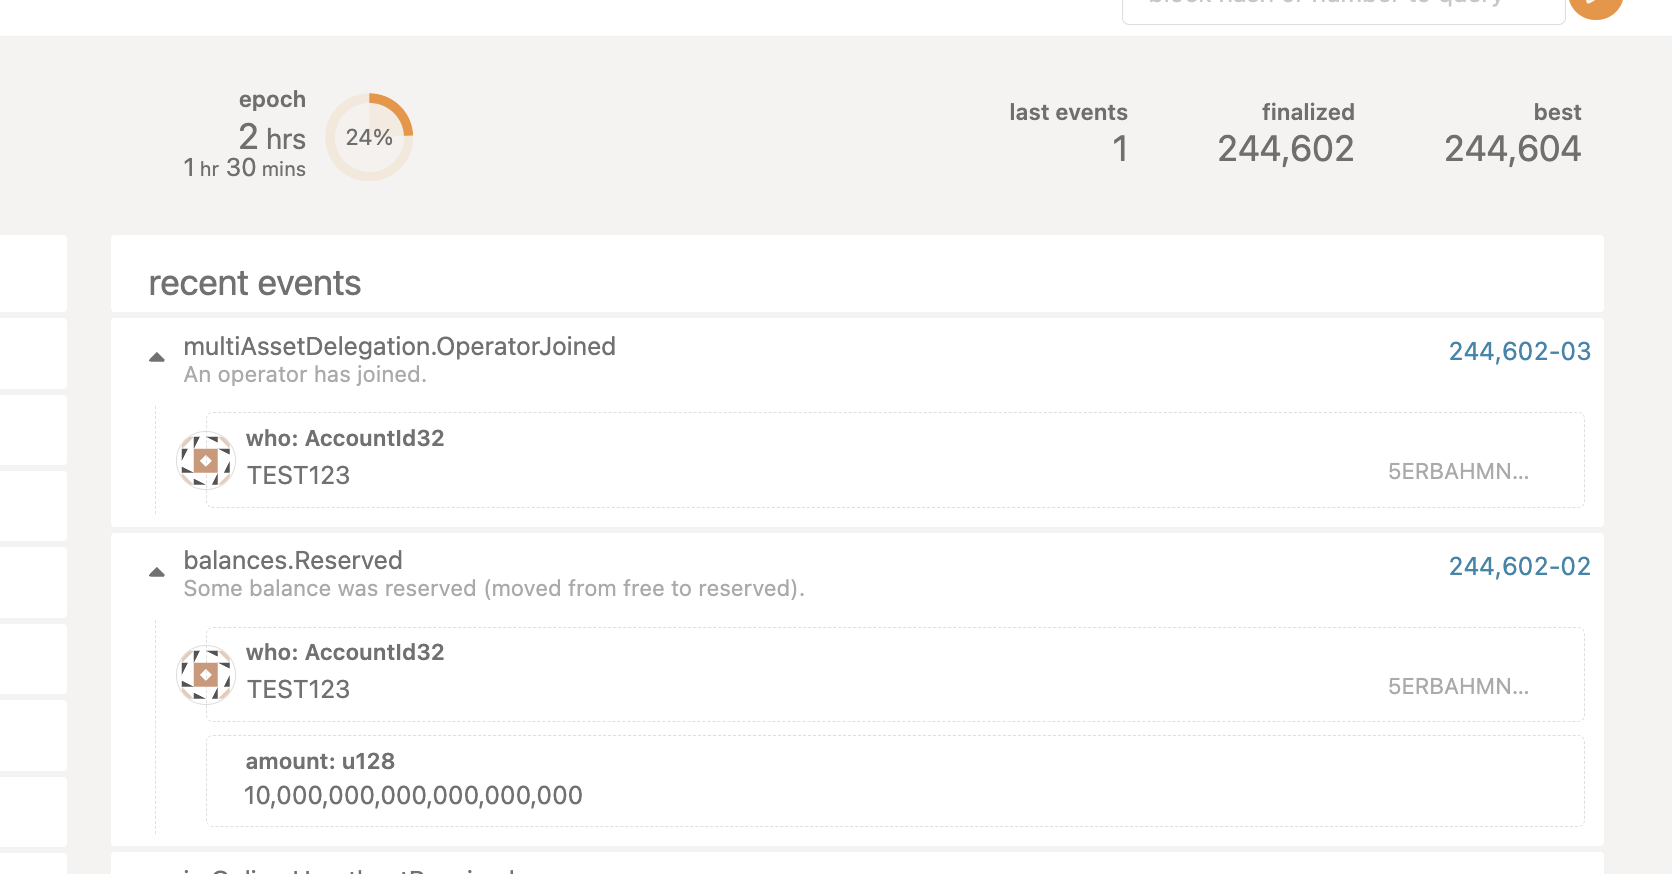Open the best block 244,604

point(1513,148)
